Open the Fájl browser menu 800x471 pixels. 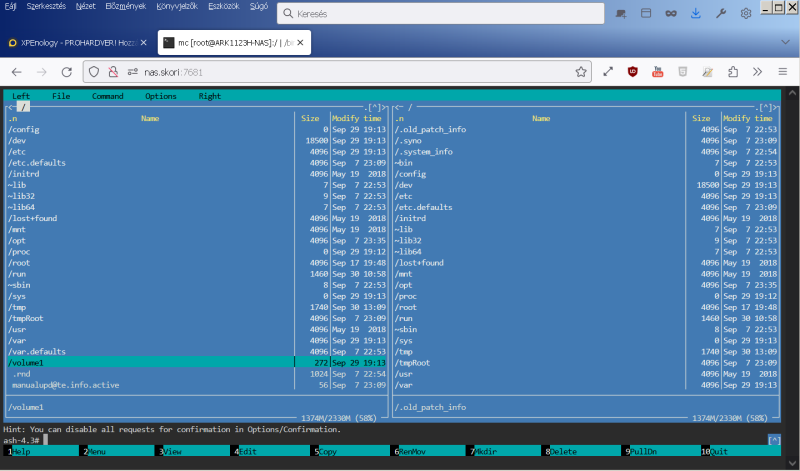click(10, 7)
